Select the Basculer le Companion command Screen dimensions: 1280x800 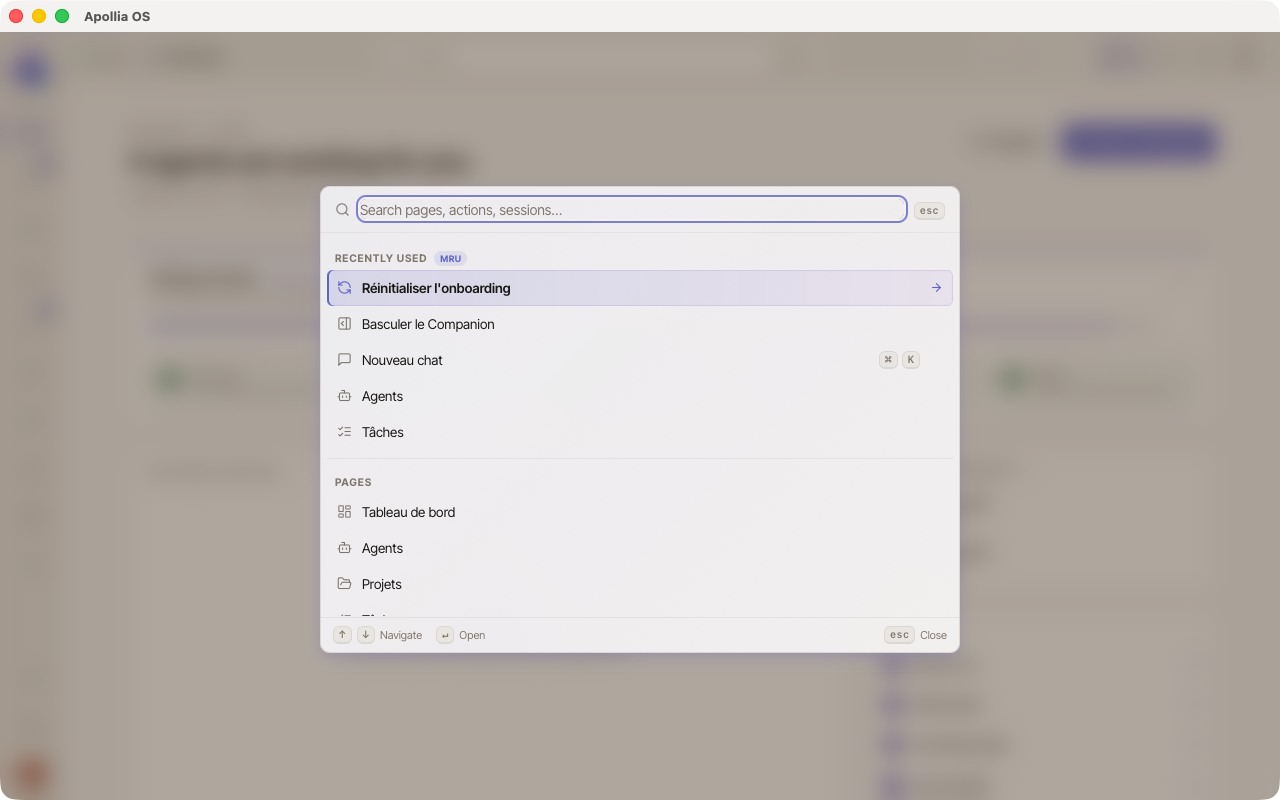[640, 324]
